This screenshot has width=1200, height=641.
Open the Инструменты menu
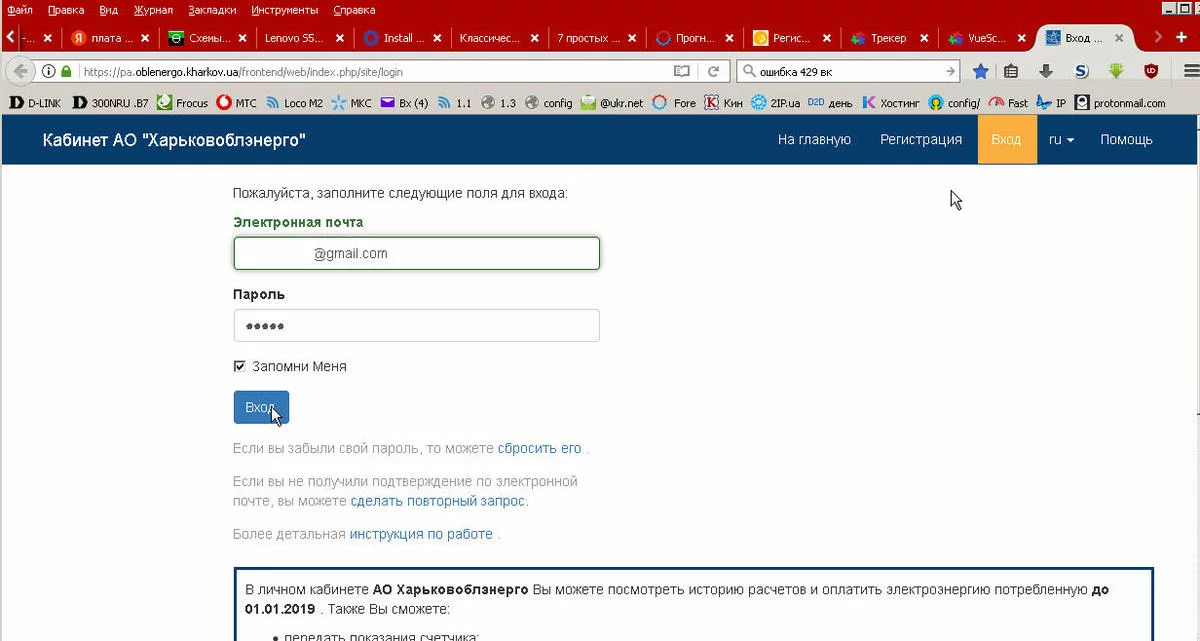coord(287,10)
